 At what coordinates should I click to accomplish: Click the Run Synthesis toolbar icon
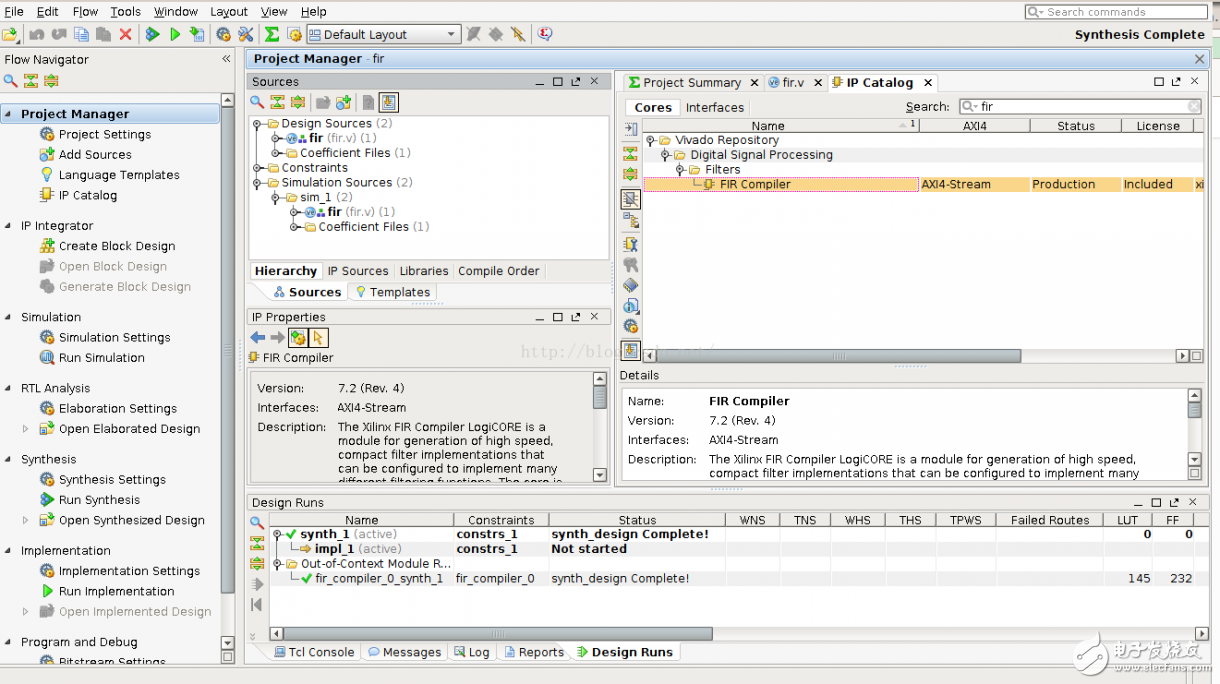coord(152,34)
